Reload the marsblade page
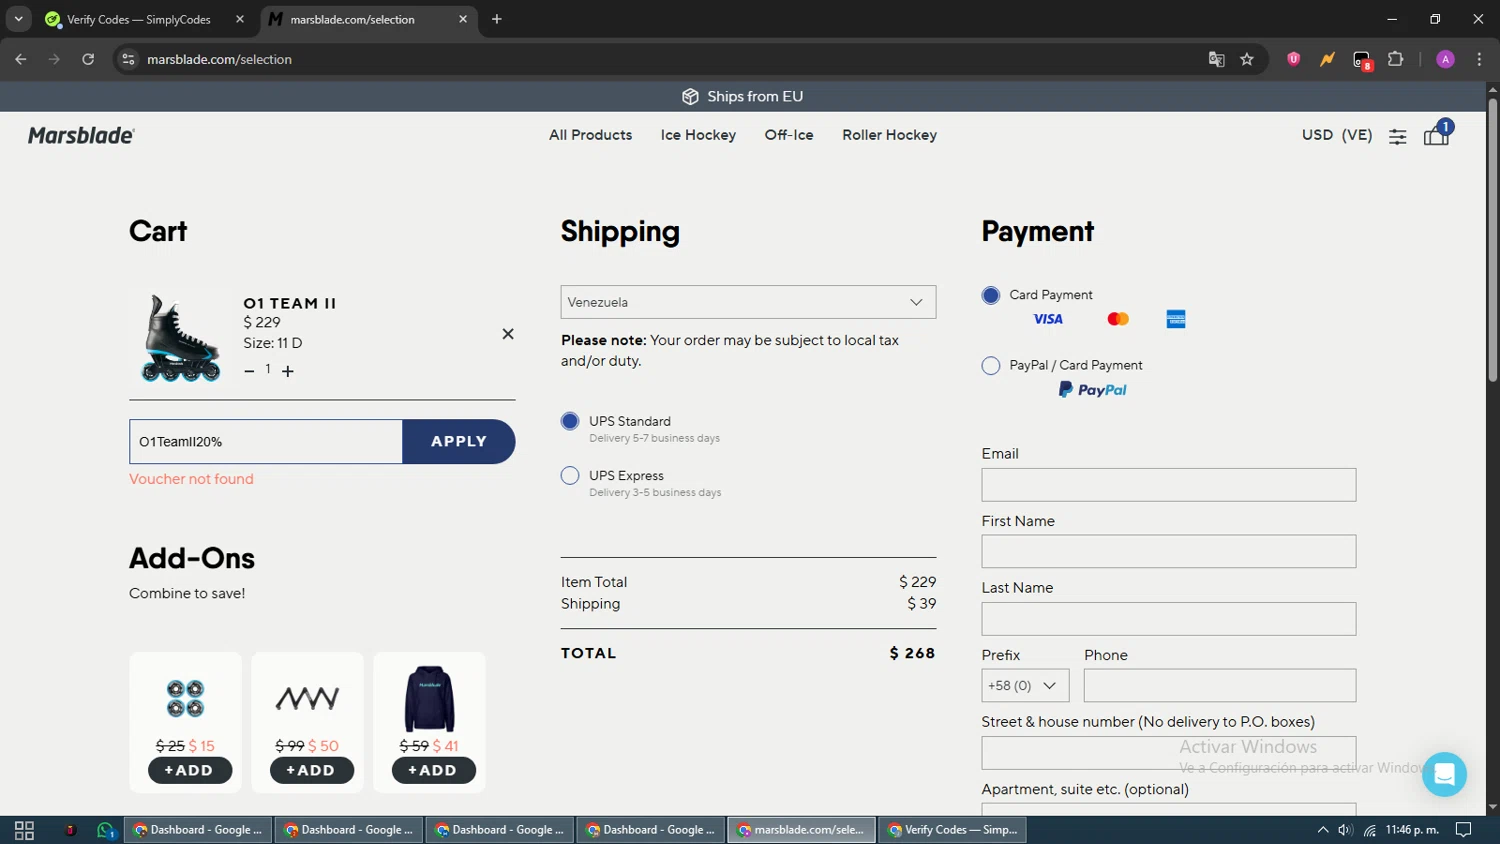 pos(88,59)
